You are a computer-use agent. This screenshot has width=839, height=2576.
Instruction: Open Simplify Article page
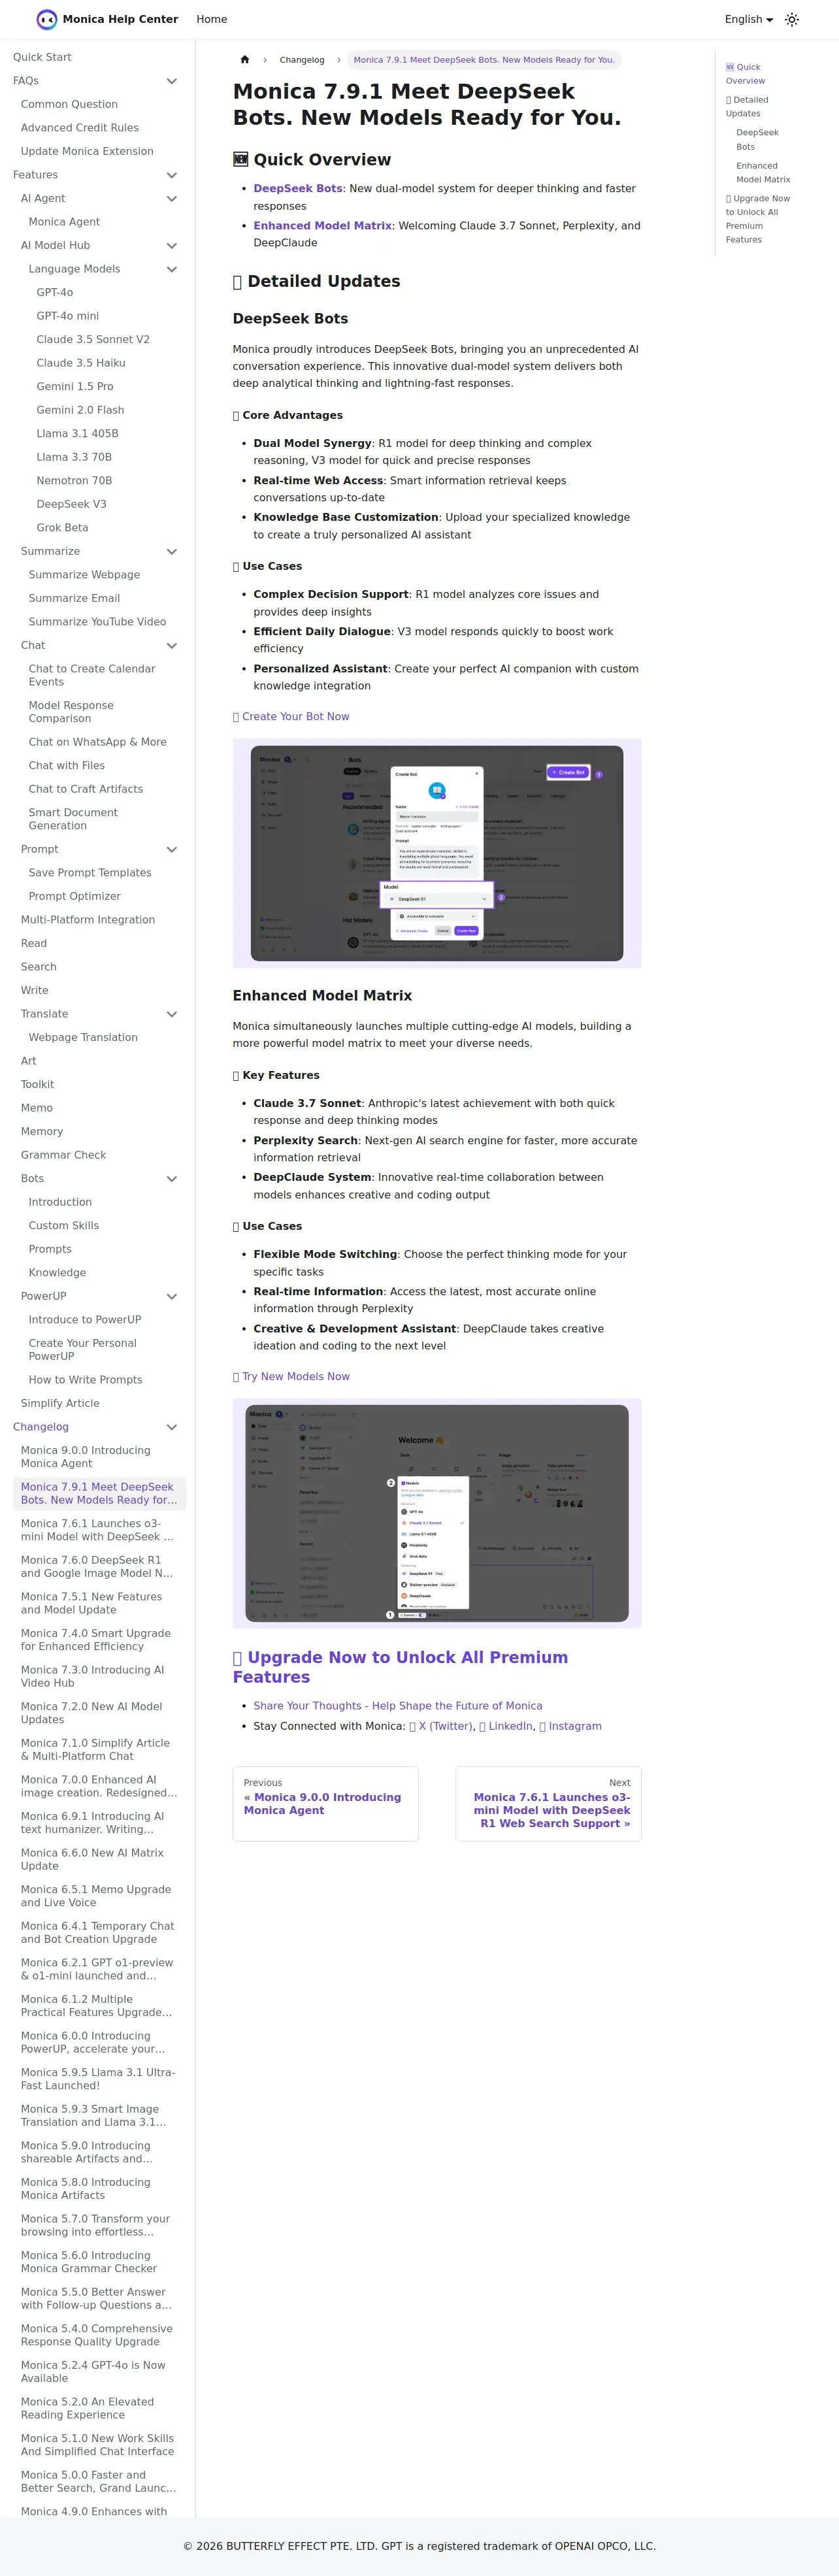(60, 1403)
